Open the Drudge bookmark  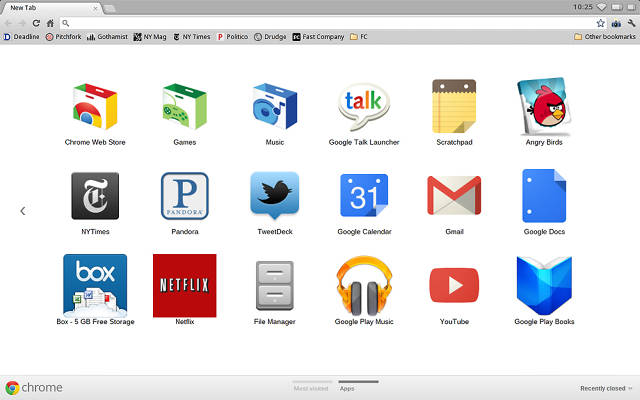click(x=270, y=37)
